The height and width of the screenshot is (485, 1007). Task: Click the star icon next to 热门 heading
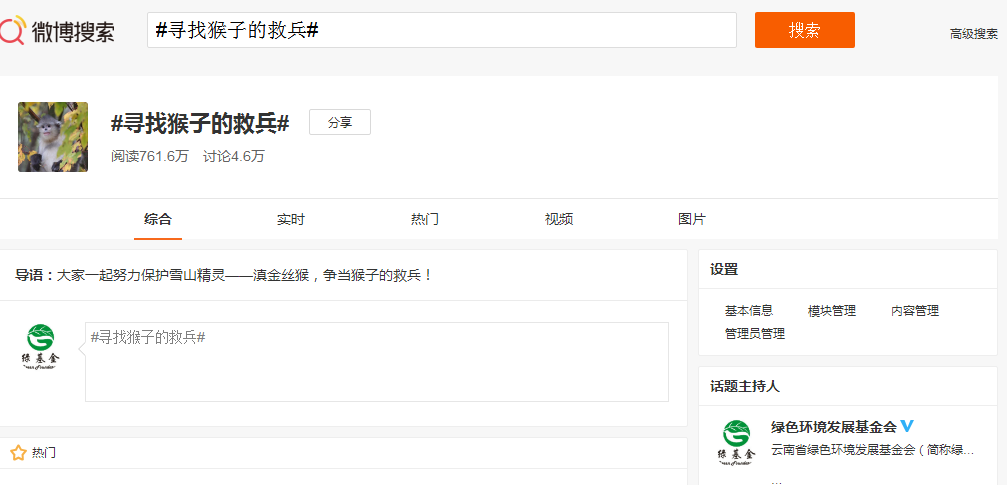[18, 453]
